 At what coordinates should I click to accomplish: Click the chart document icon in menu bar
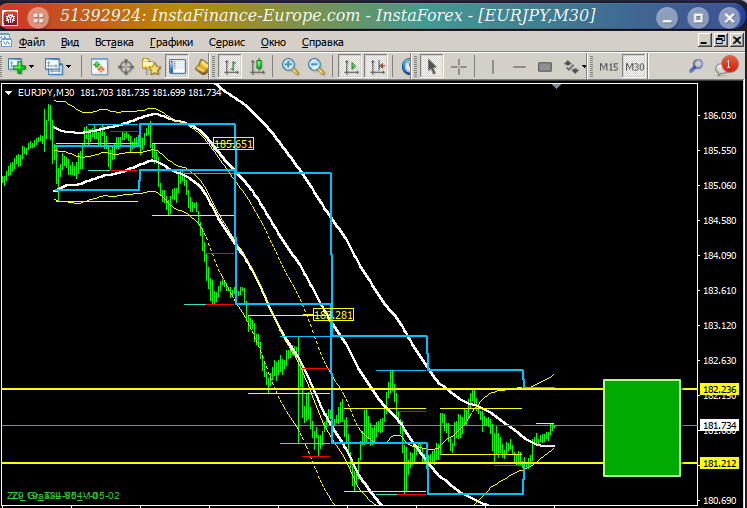(6, 41)
